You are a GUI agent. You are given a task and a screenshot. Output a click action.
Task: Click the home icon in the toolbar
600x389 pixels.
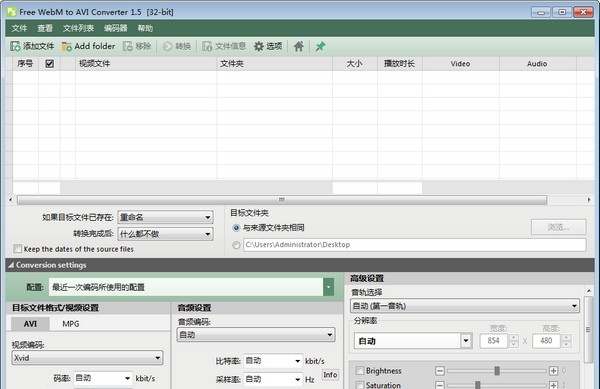299,46
